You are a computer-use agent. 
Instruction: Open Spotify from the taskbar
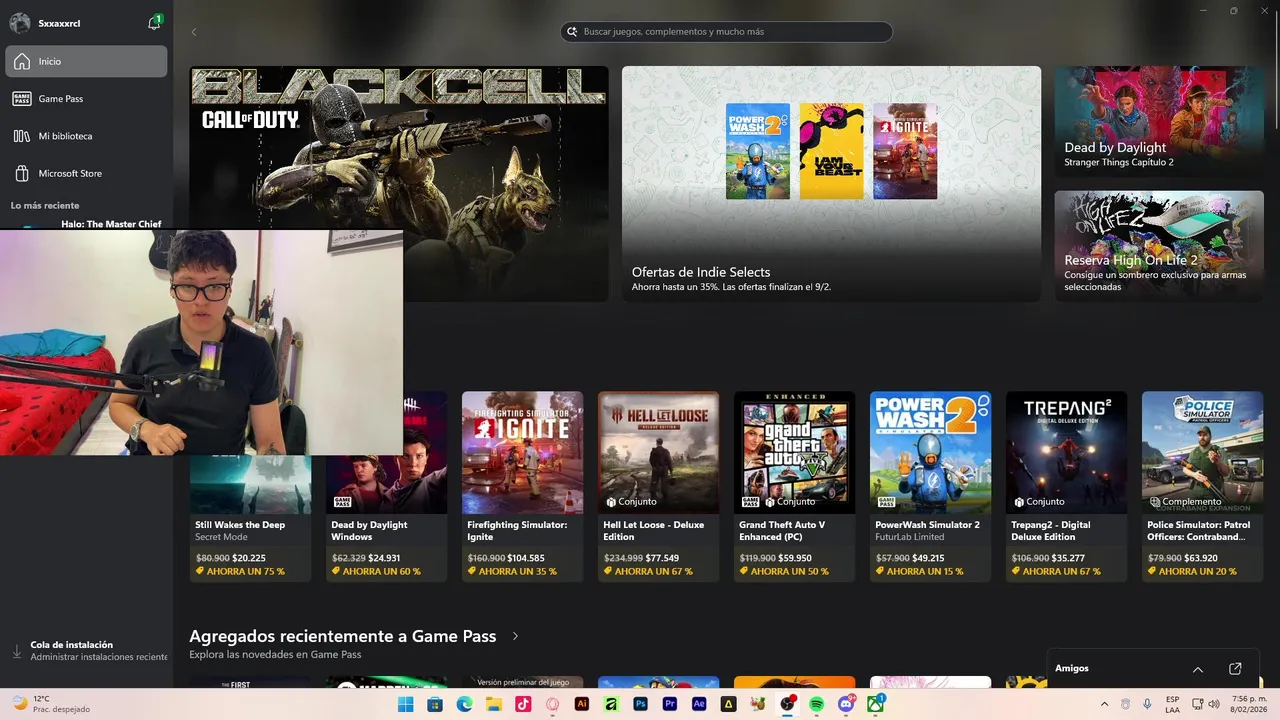click(x=817, y=704)
